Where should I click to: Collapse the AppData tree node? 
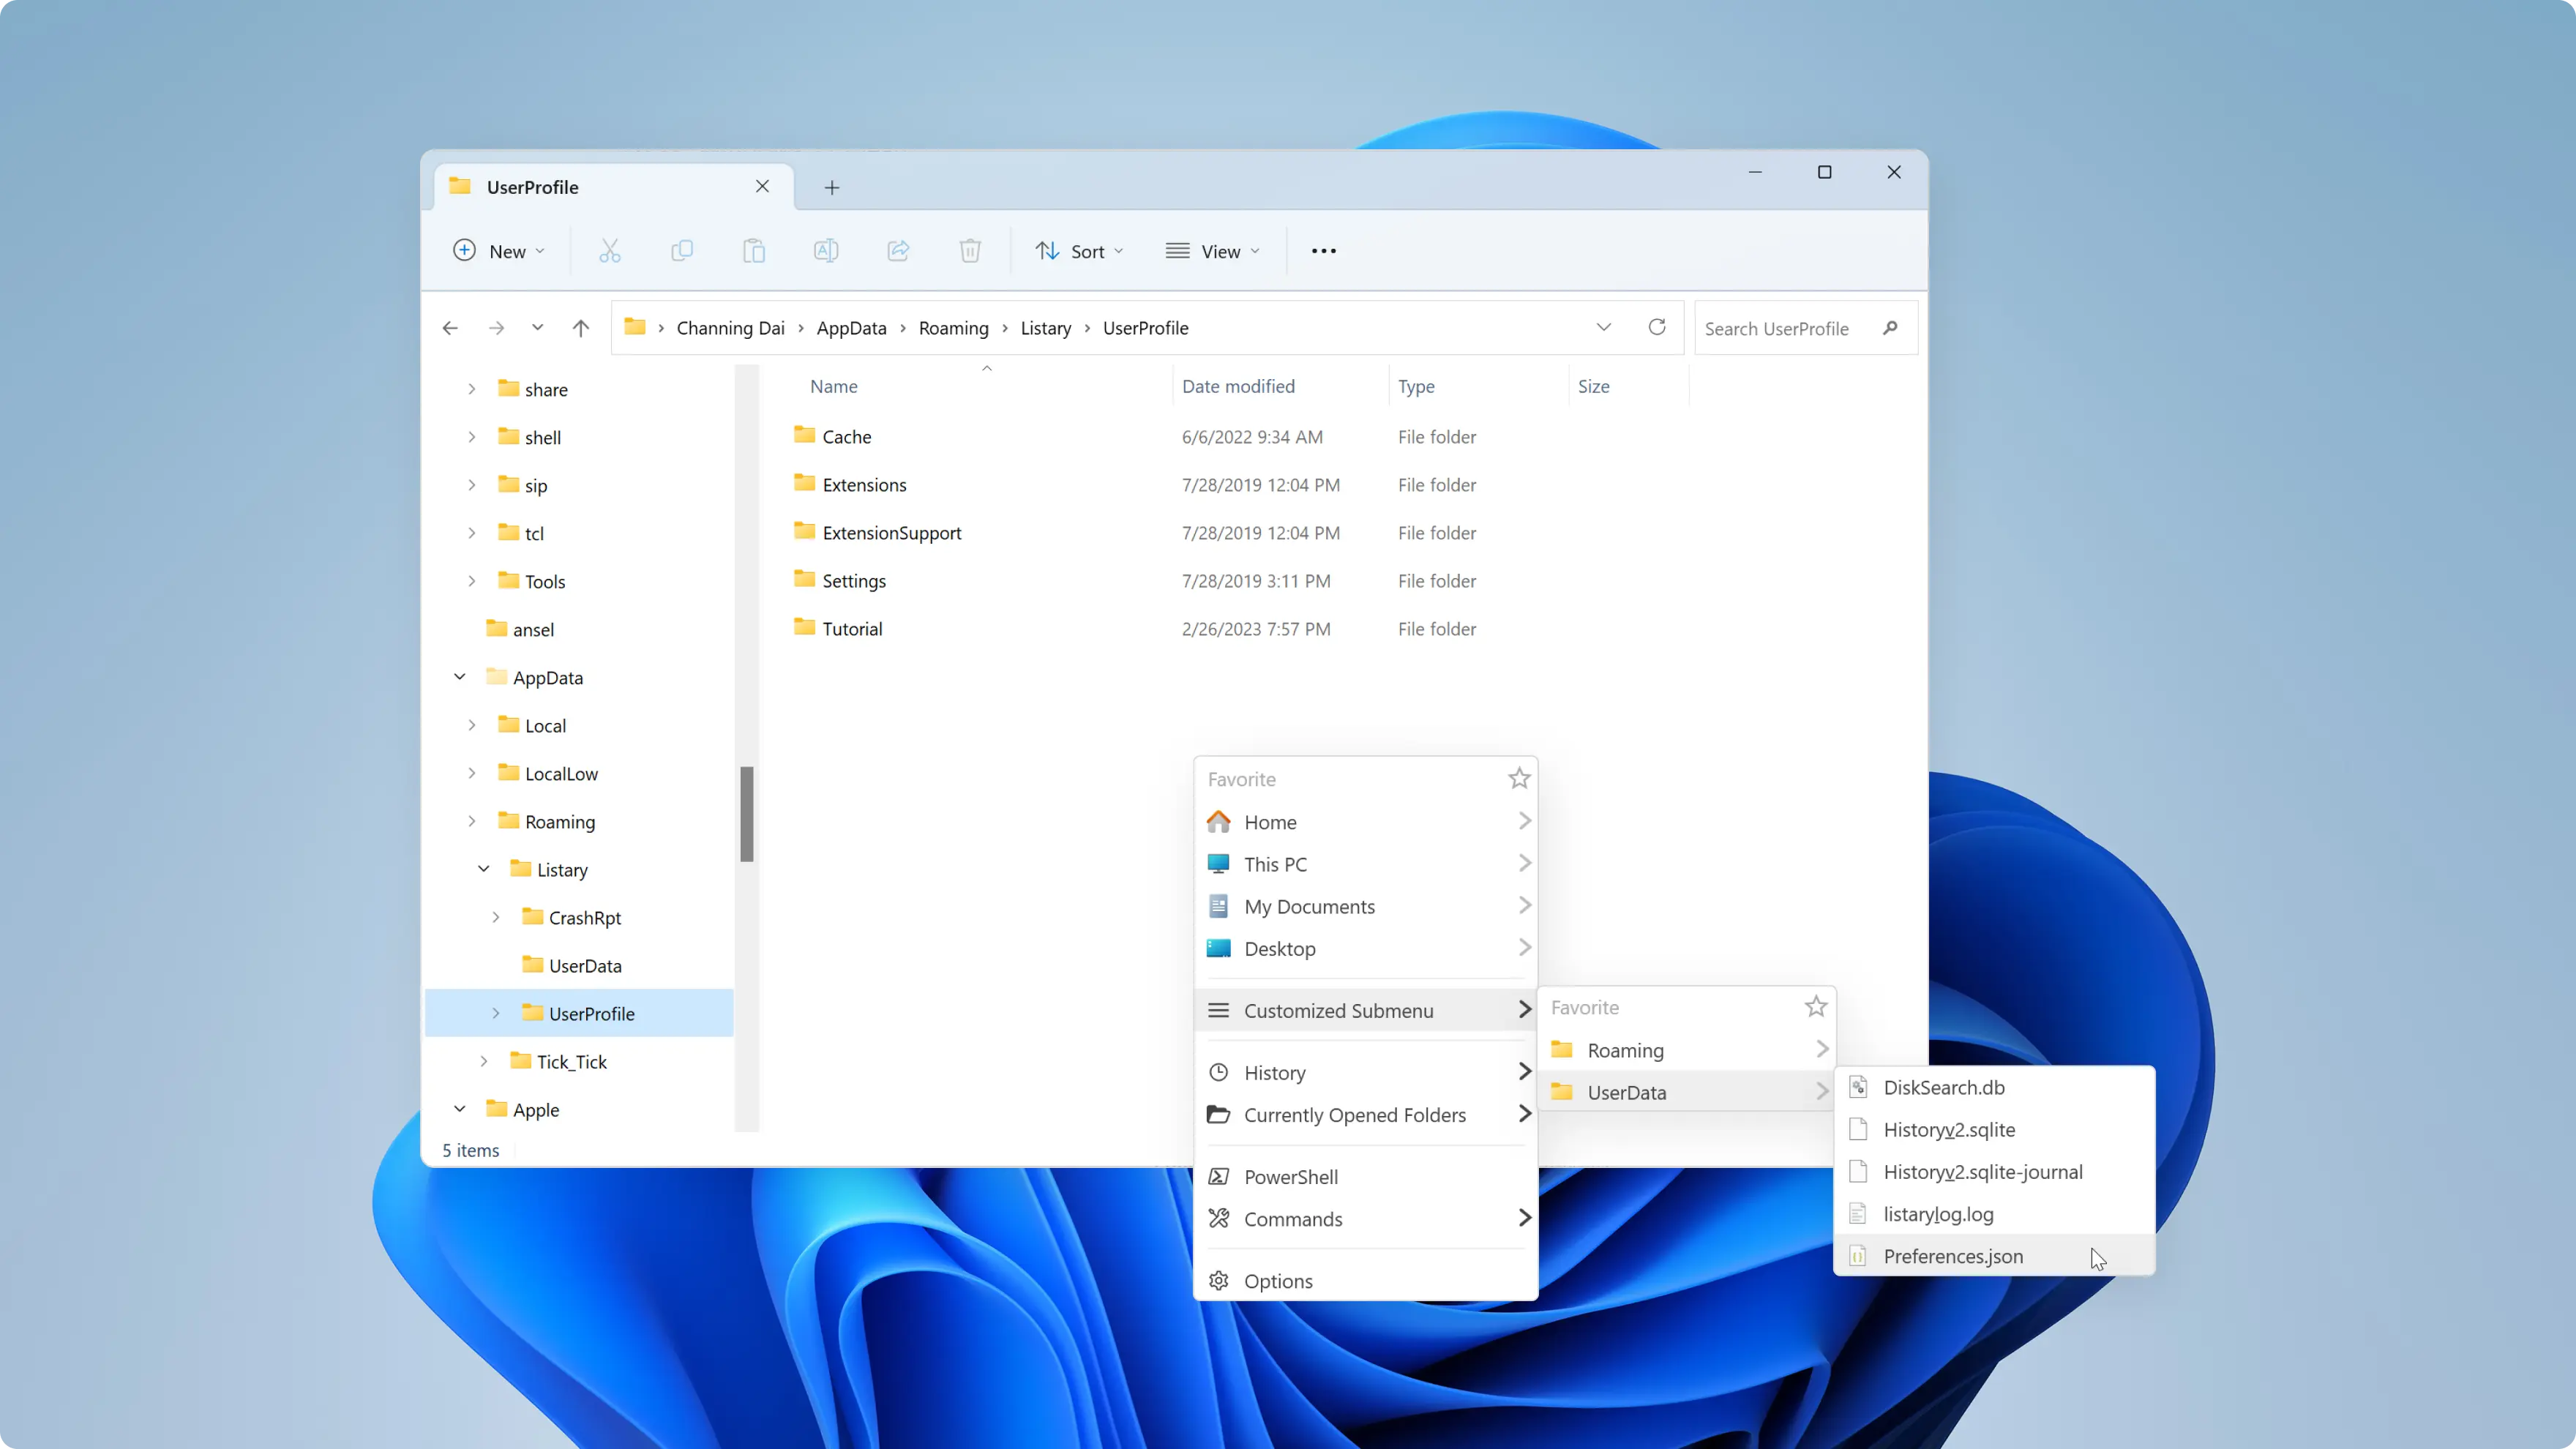tap(460, 677)
